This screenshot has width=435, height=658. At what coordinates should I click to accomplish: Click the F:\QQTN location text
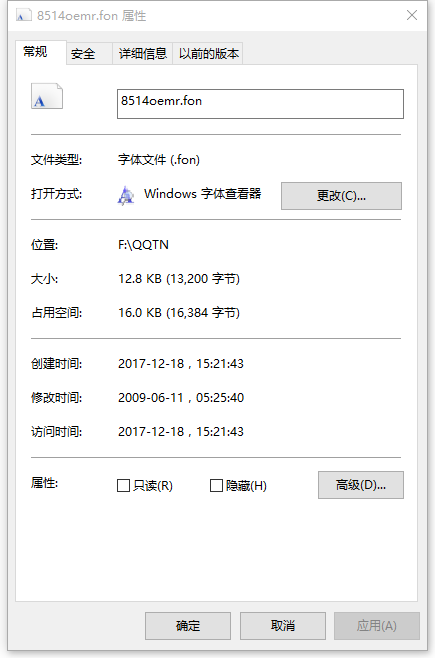[143, 245]
